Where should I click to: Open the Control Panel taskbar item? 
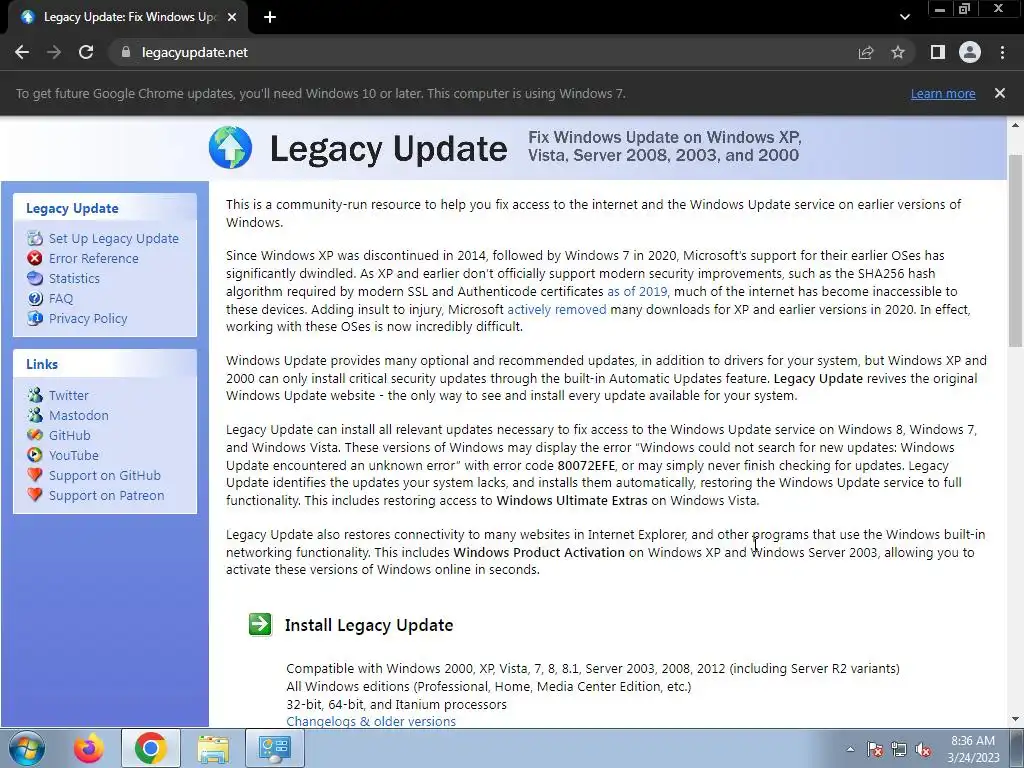point(274,748)
